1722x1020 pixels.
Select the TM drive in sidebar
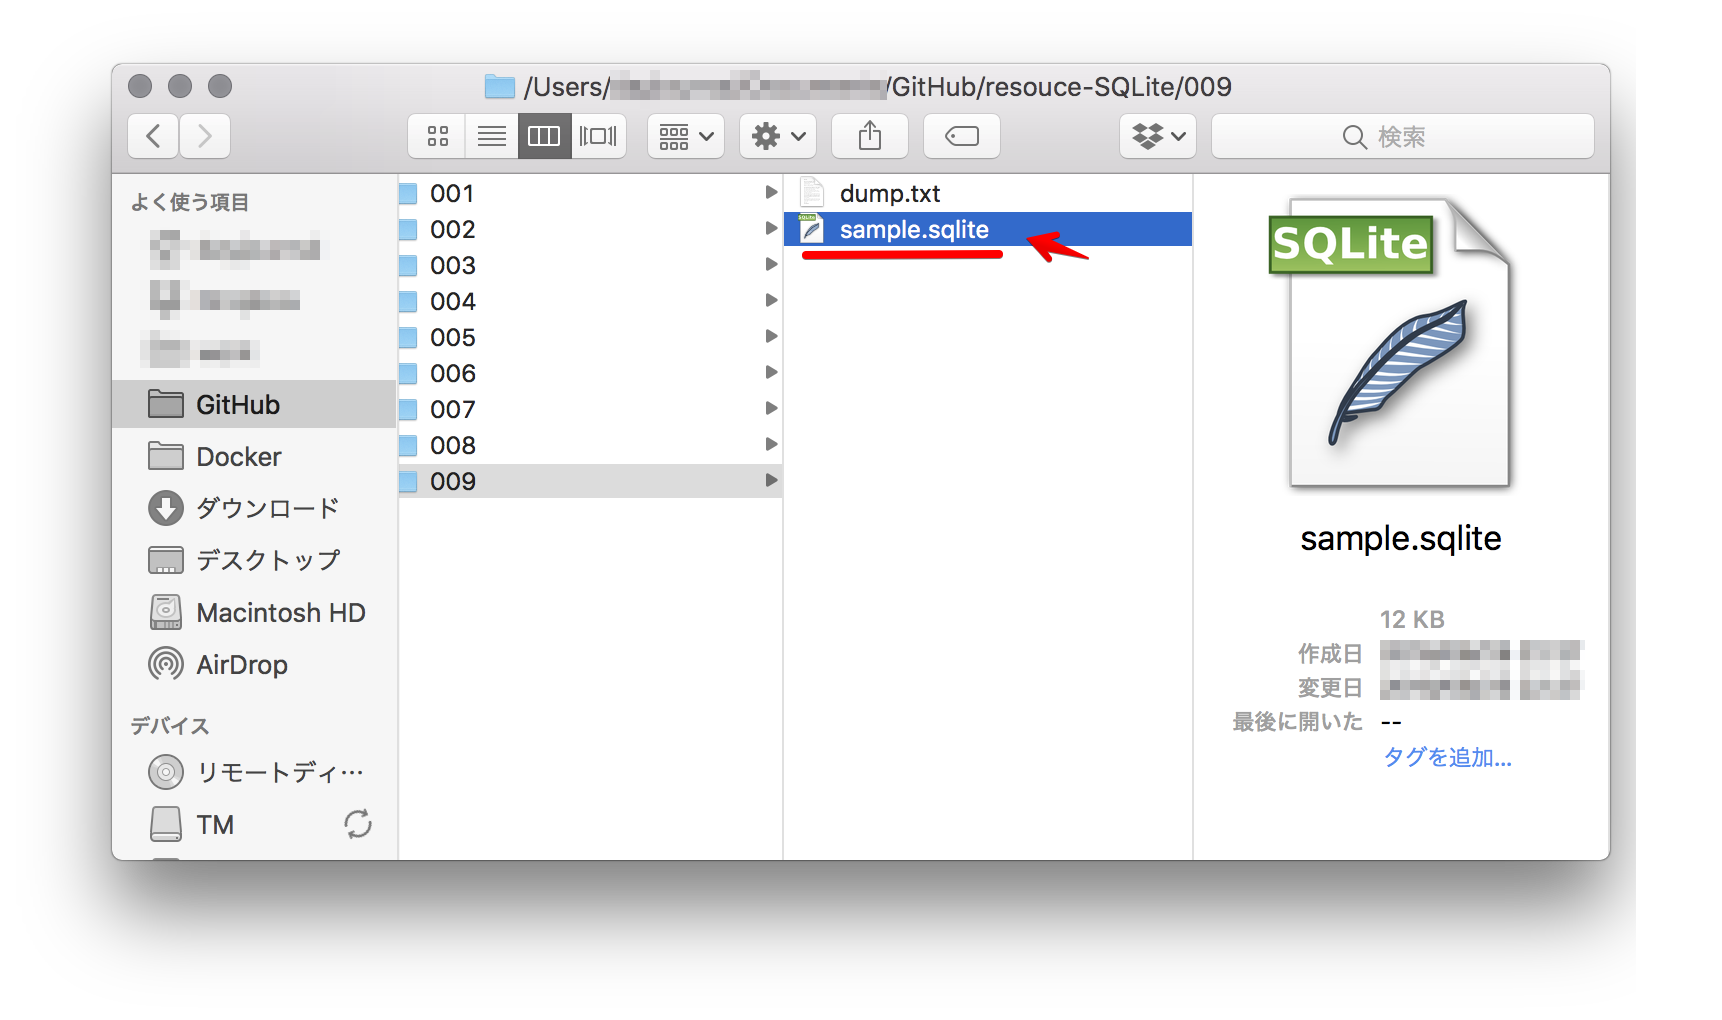(x=255, y=824)
